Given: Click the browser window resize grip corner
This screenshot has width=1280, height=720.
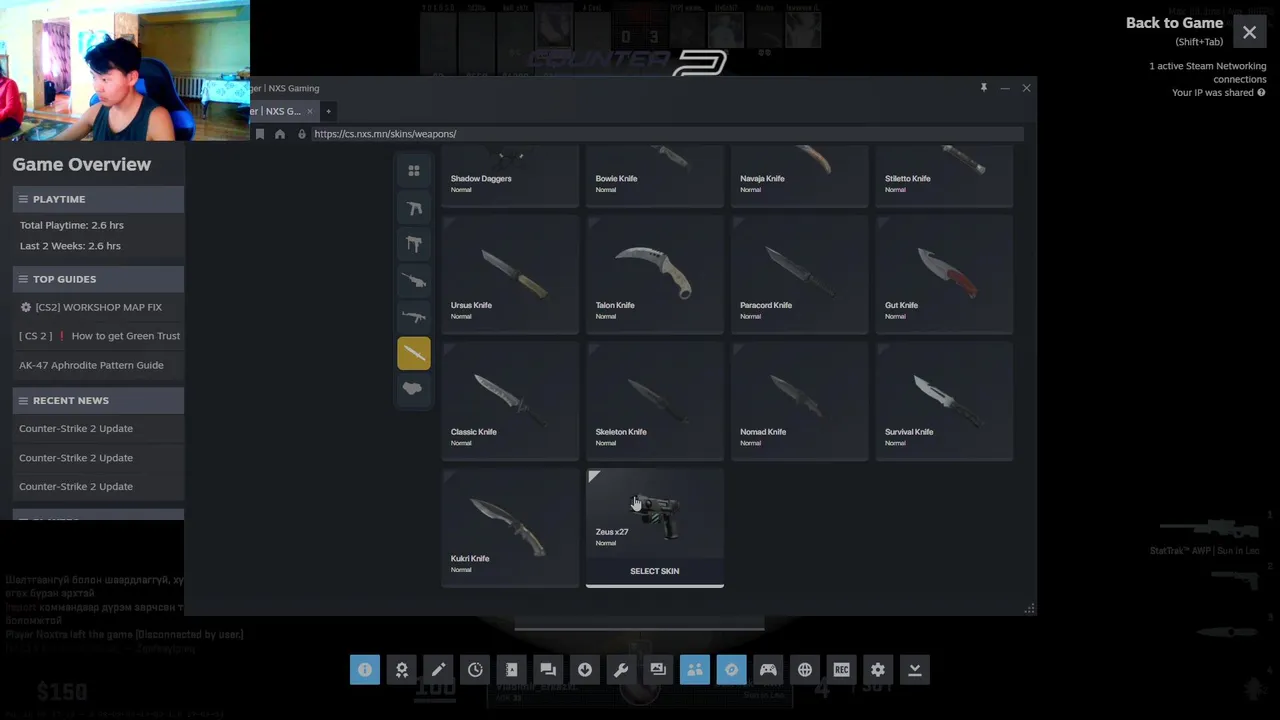Looking at the screenshot, I should click(1029, 608).
